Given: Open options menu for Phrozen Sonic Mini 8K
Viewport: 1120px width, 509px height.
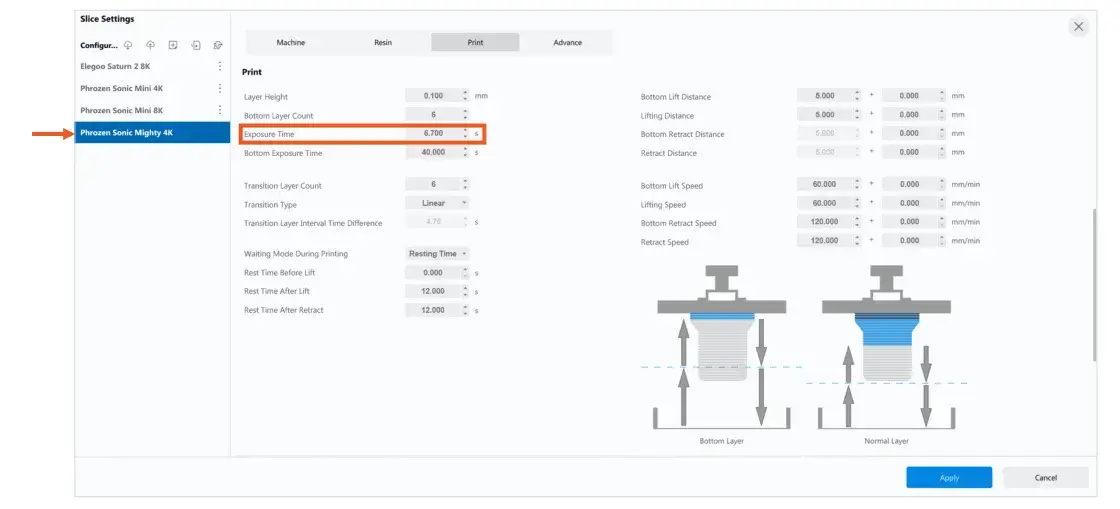Looking at the screenshot, I should coord(220,110).
